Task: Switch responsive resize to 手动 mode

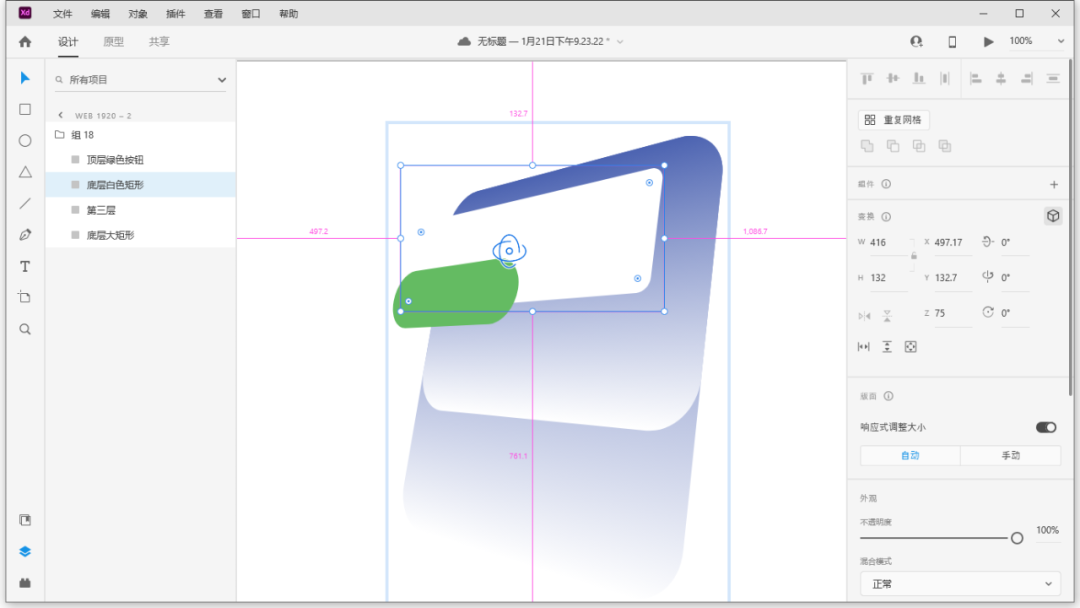Action: (x=1010, y=456)
